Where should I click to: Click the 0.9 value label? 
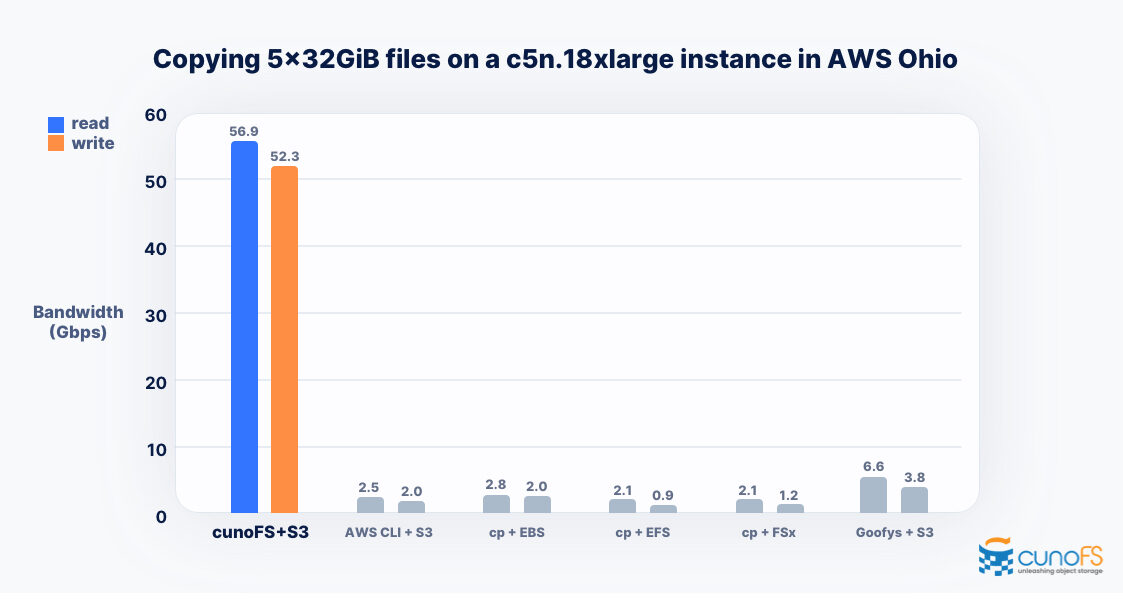pyautogui.click(x=662, y=495)
